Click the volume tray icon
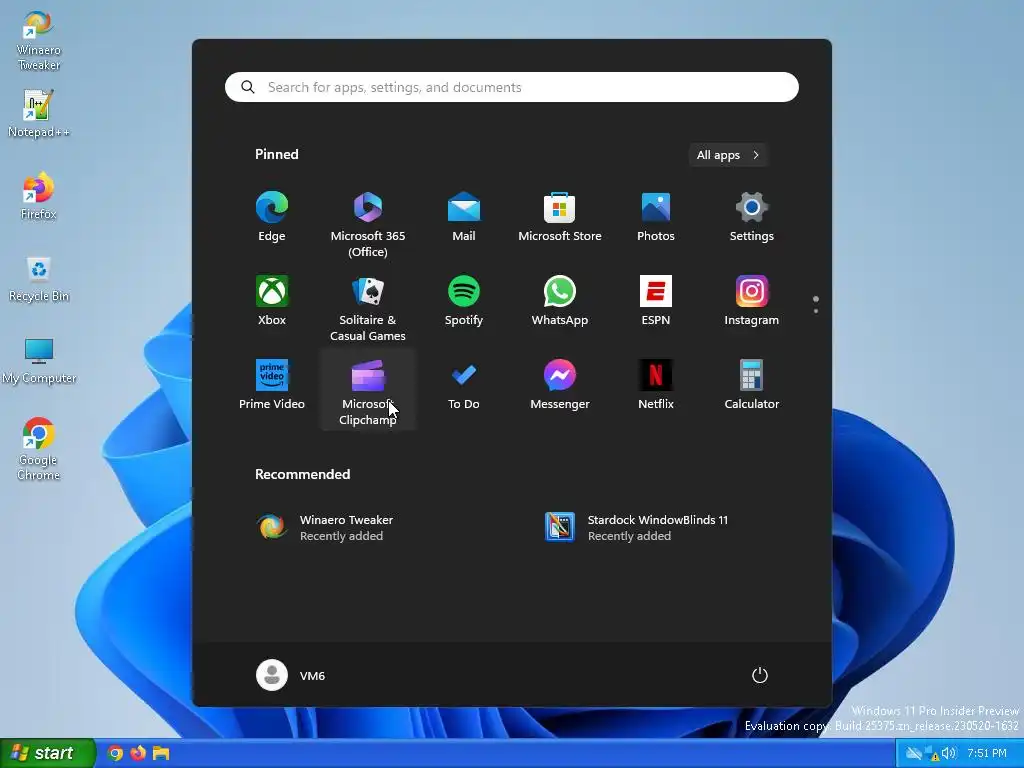 (x=949, y=754)
